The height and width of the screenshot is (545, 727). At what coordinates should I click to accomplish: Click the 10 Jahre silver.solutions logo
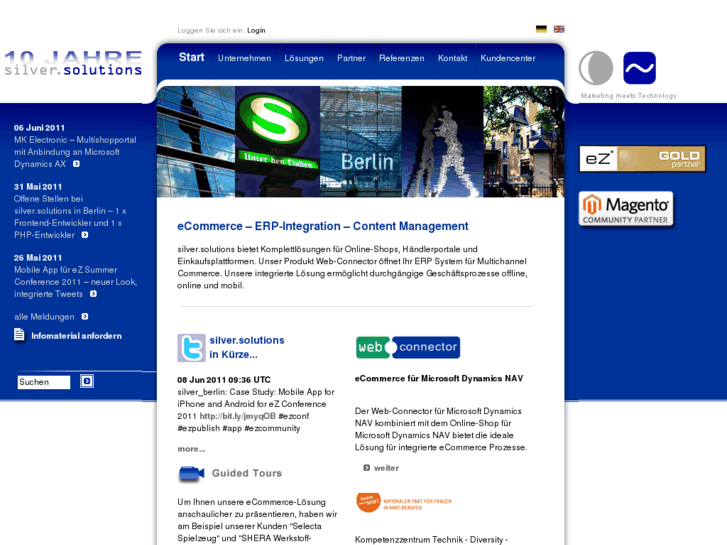73,63
